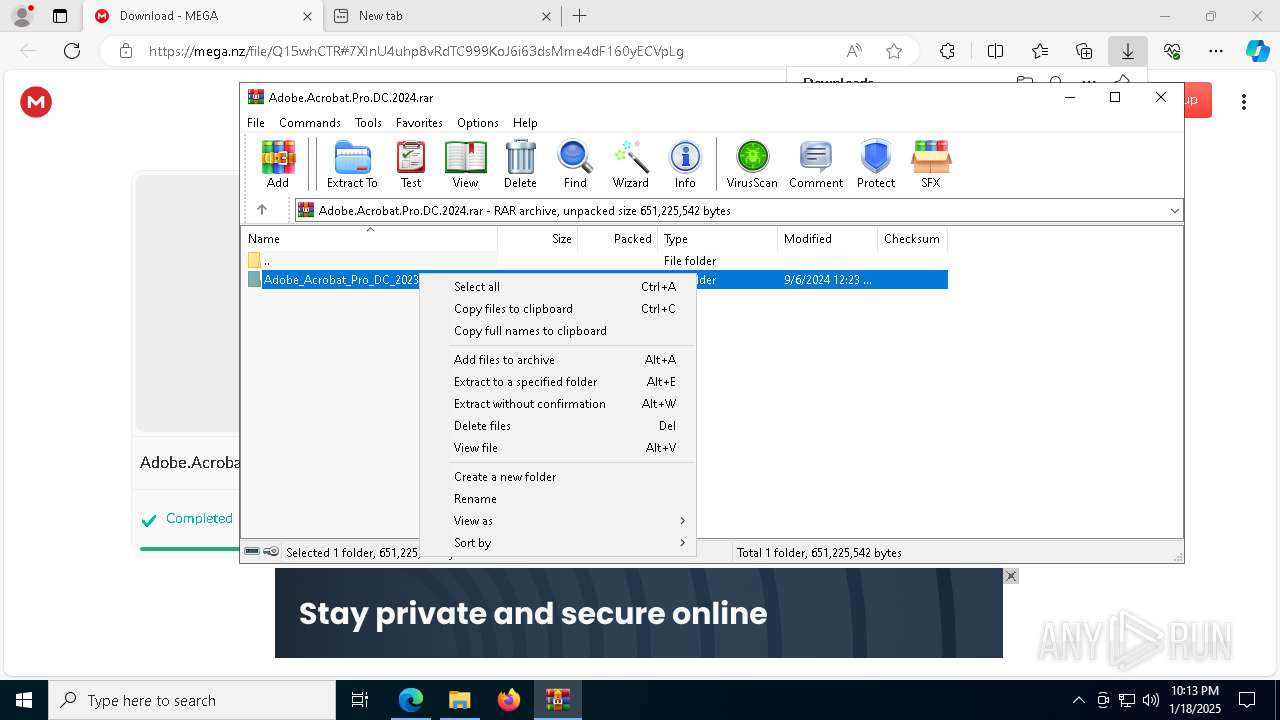
Task: Select the Adobe_Acrobat_Pro_DC_2023 folder
Action: (x=340, y=280)
